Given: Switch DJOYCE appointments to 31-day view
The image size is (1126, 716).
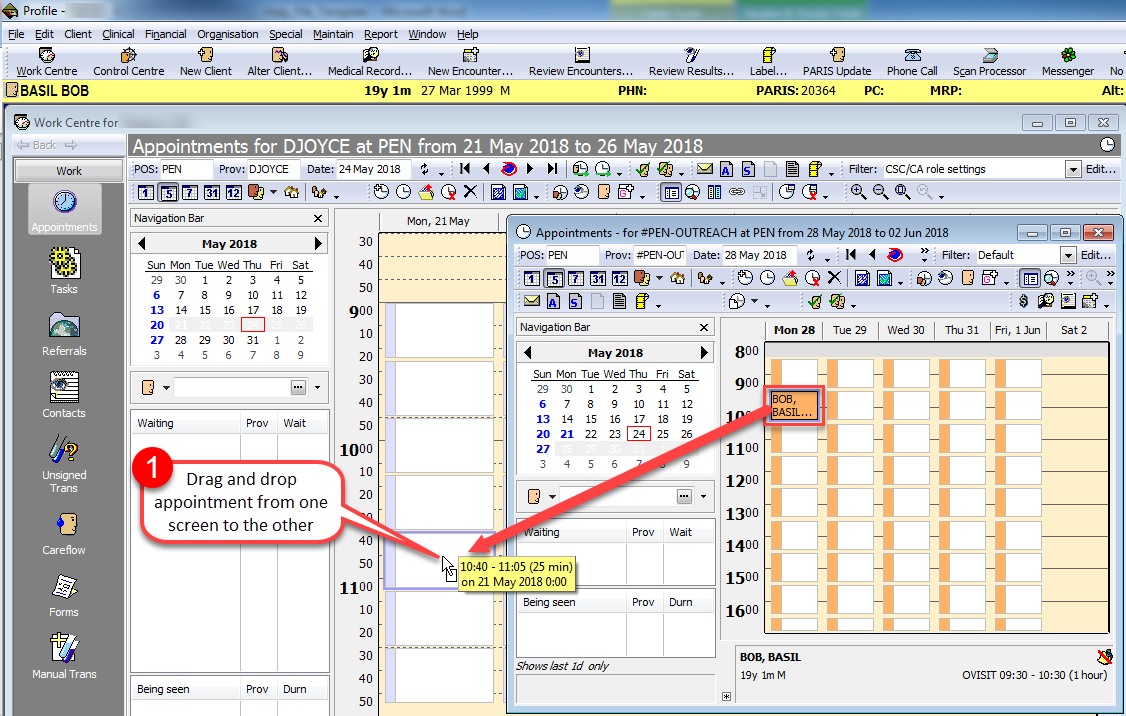Looking at the screenshot, I should tap(211, 192).
